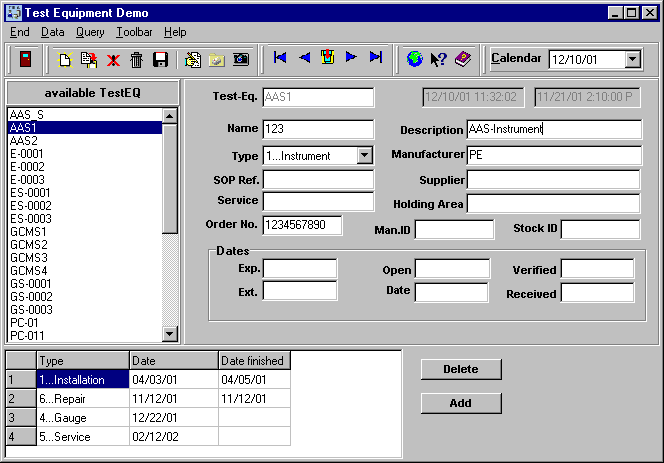
Task: Open the Query menu
Action: [90, 32]
